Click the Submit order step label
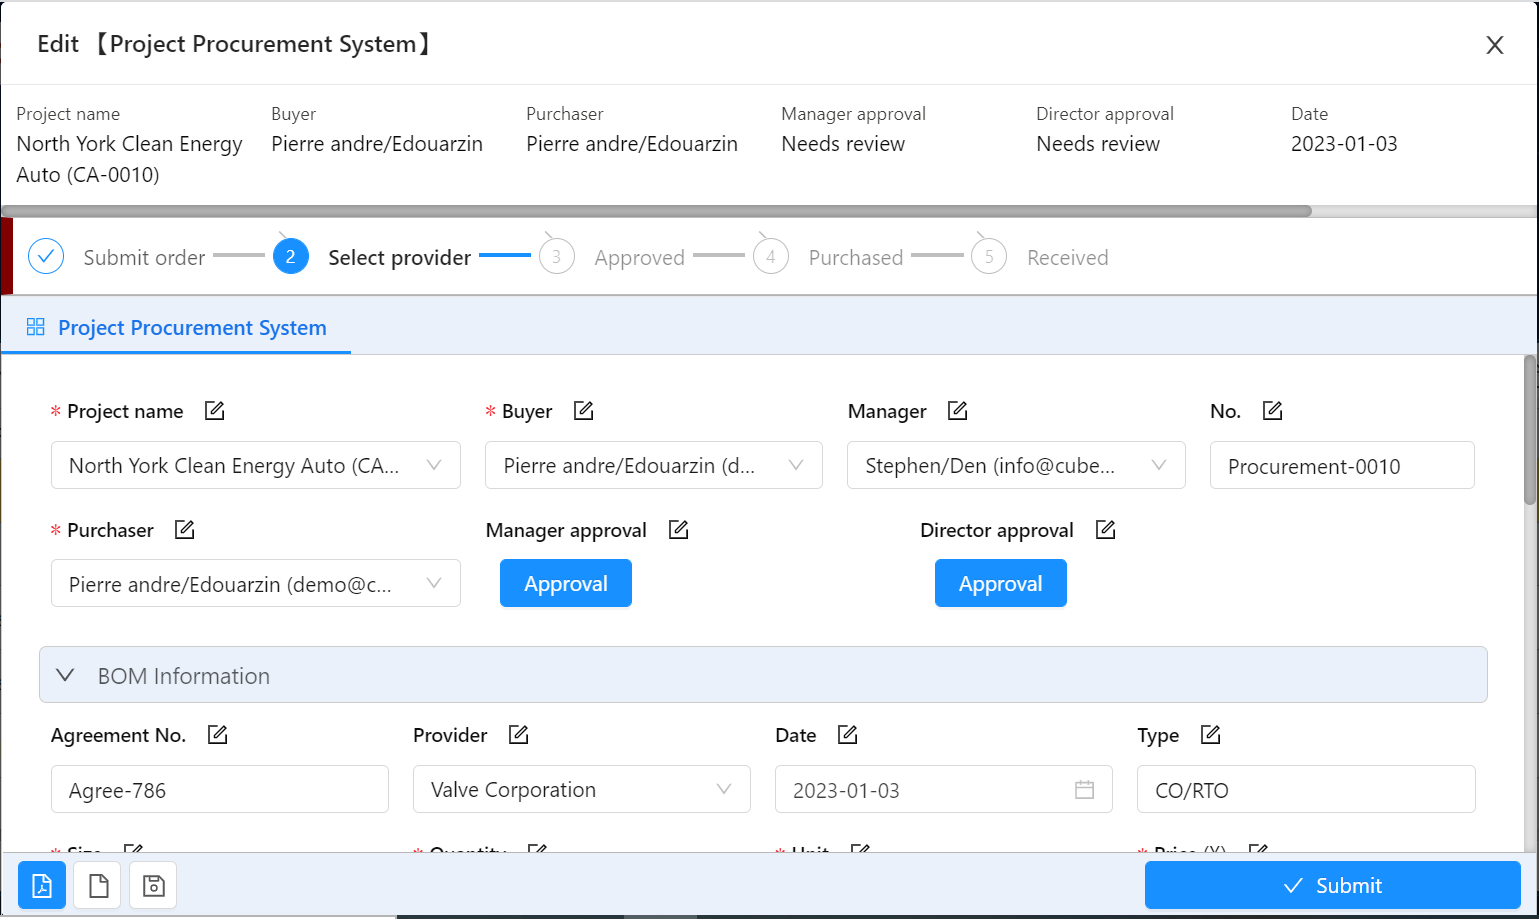This screenshot has height=919, width=1539. (144, 257)
